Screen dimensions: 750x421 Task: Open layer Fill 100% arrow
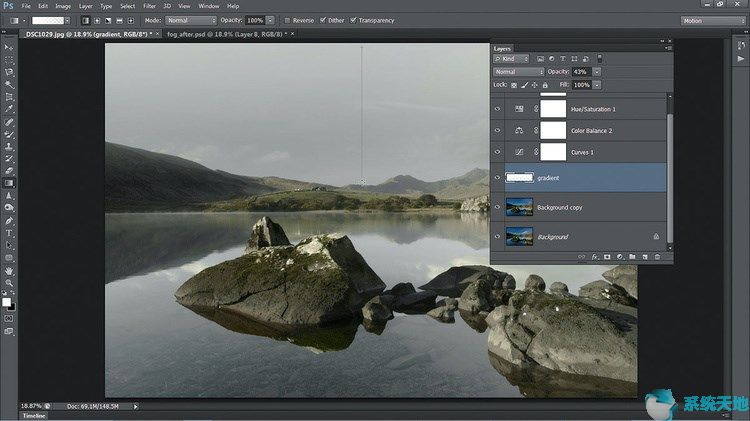tap(597, 85)
